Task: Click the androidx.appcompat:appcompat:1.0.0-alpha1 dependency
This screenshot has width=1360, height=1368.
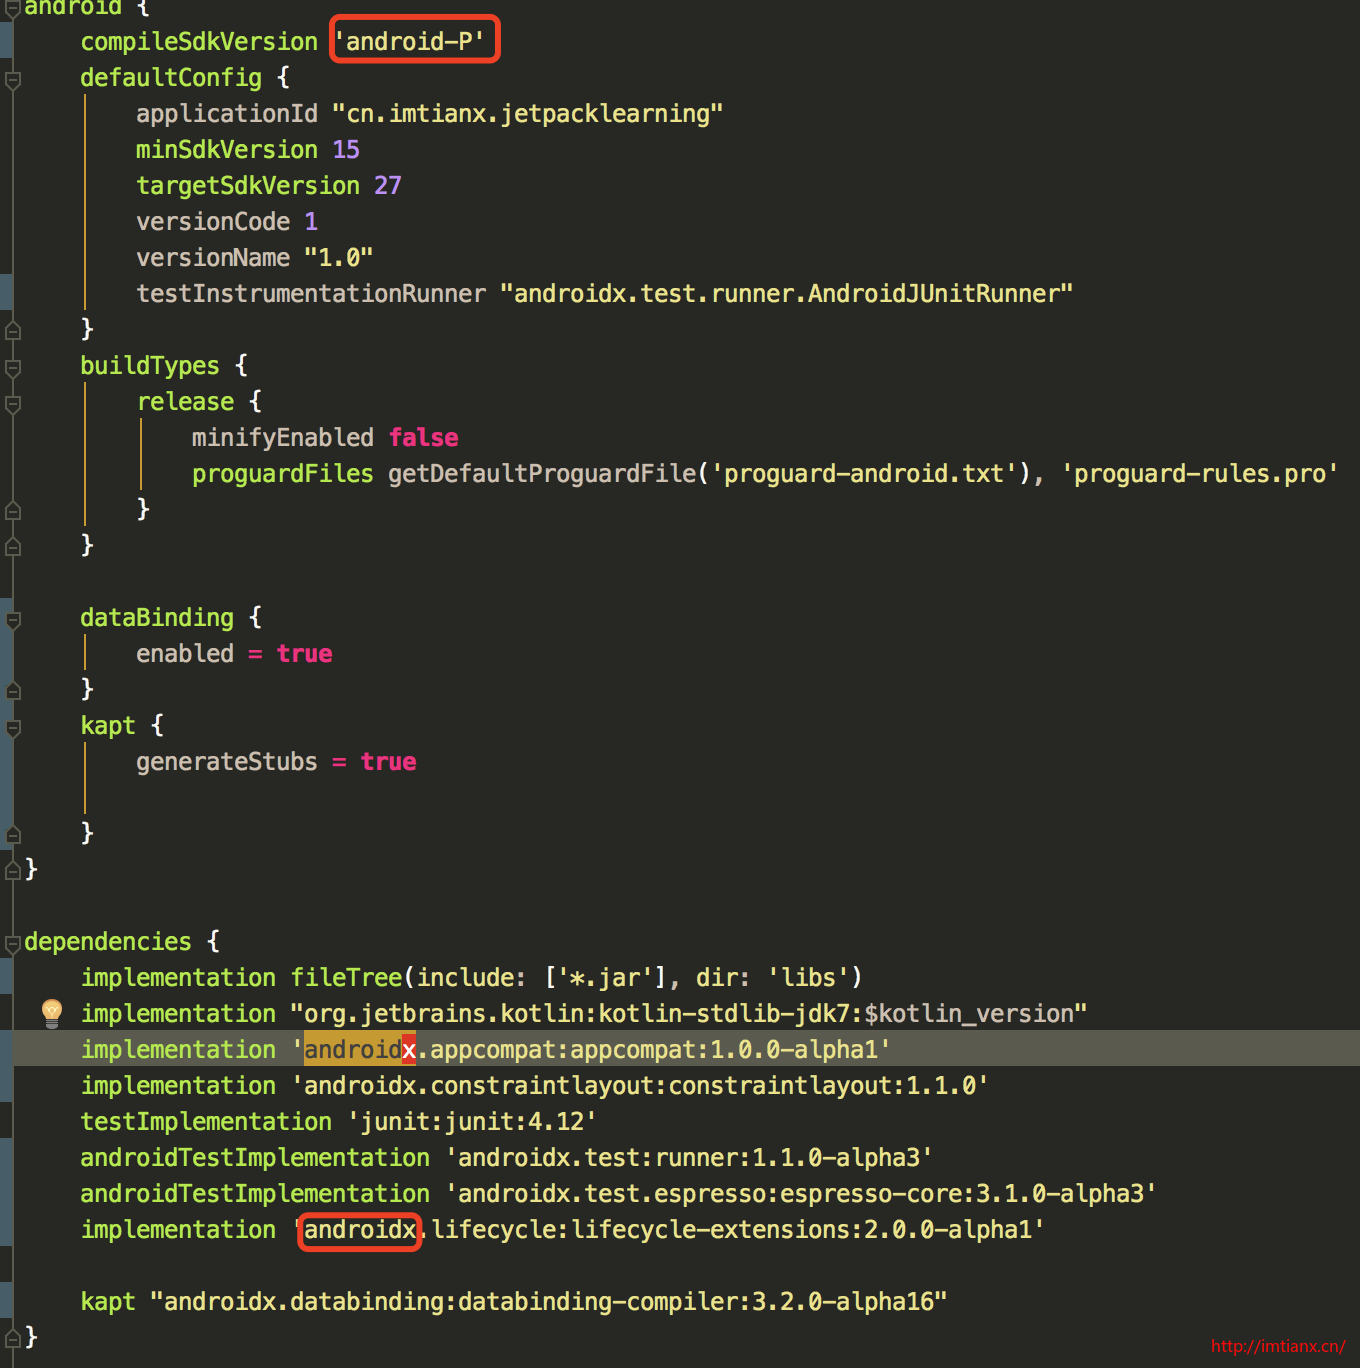Action: point(591,1049)
